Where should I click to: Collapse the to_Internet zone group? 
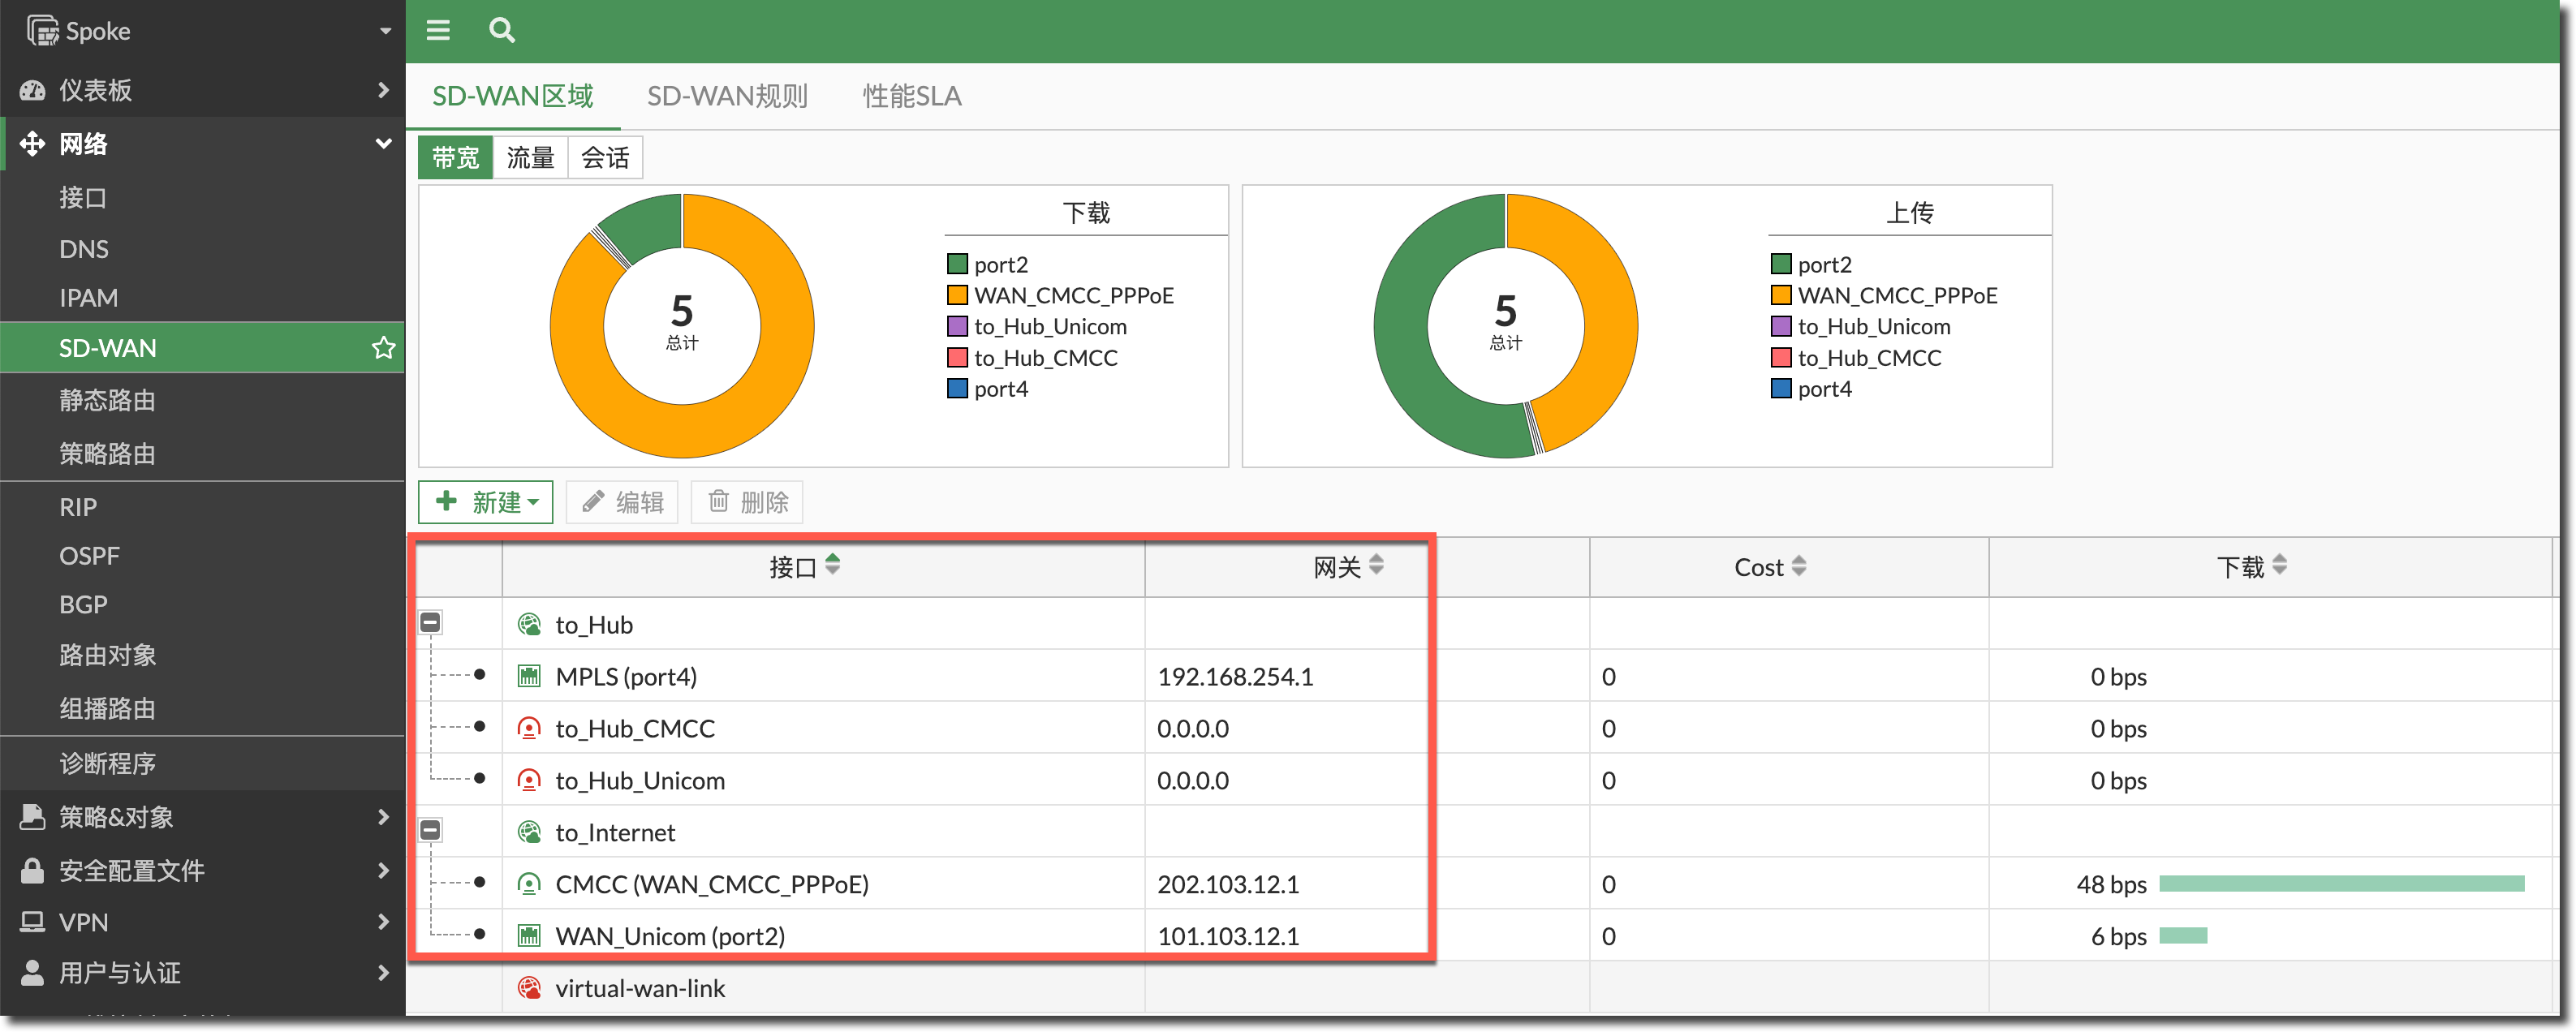[x=430, y=830]
